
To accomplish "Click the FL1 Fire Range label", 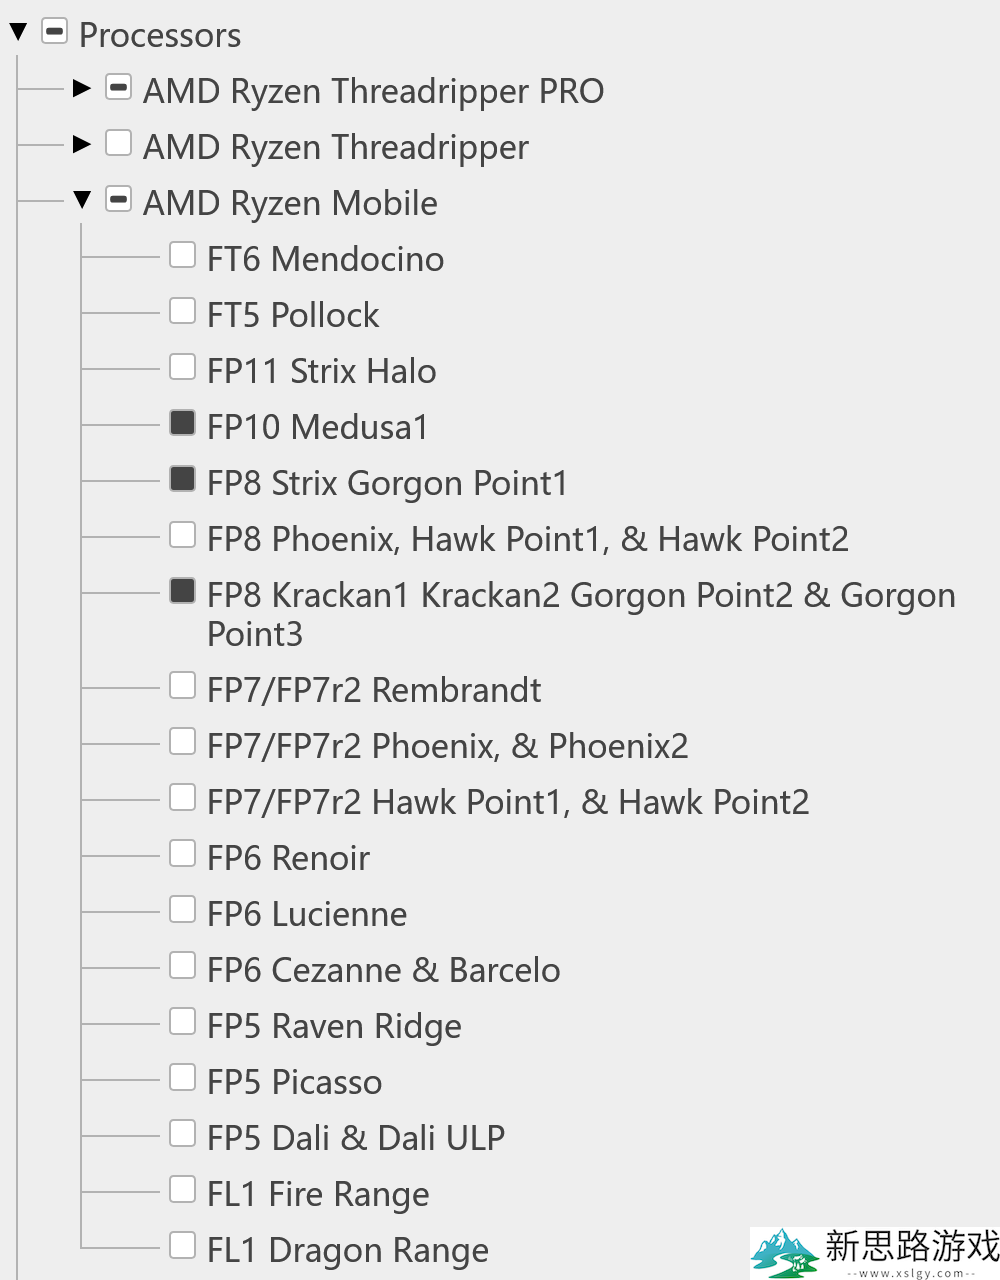I will [x=318, y=1194].
